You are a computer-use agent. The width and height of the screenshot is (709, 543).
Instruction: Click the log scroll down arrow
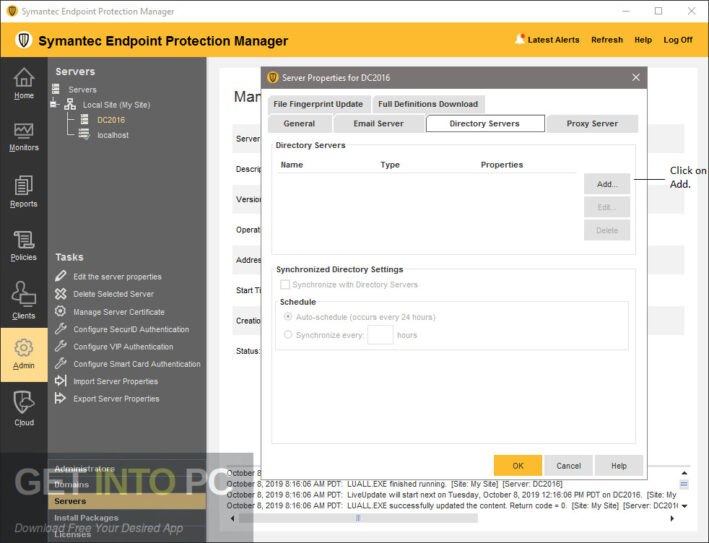pyautogui.click(x=684, y=506)
